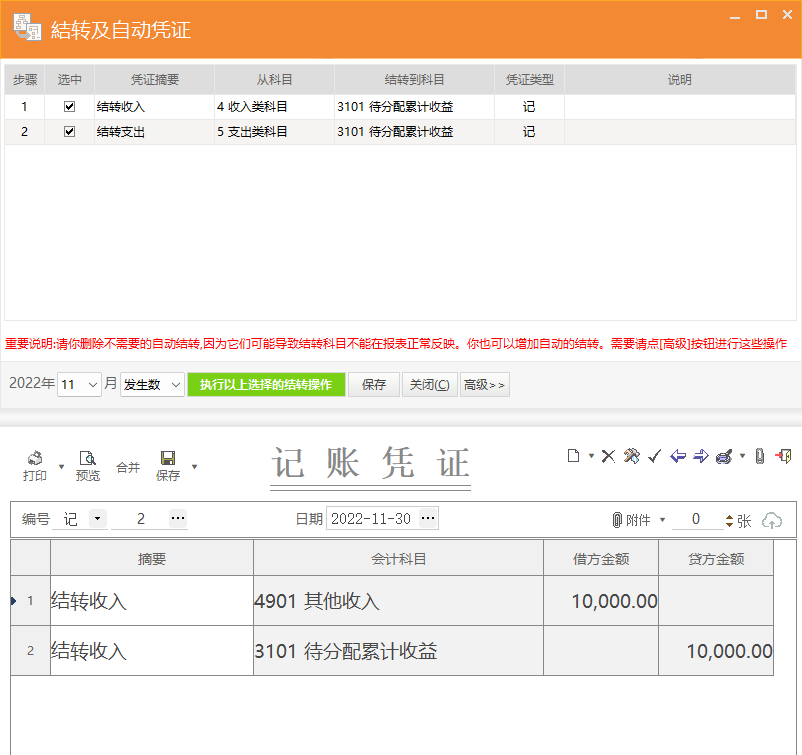The width and height of the screenshot is (802, 755).
Task: Open the voucher number ellipsis picker
Action: click(177, 518)
